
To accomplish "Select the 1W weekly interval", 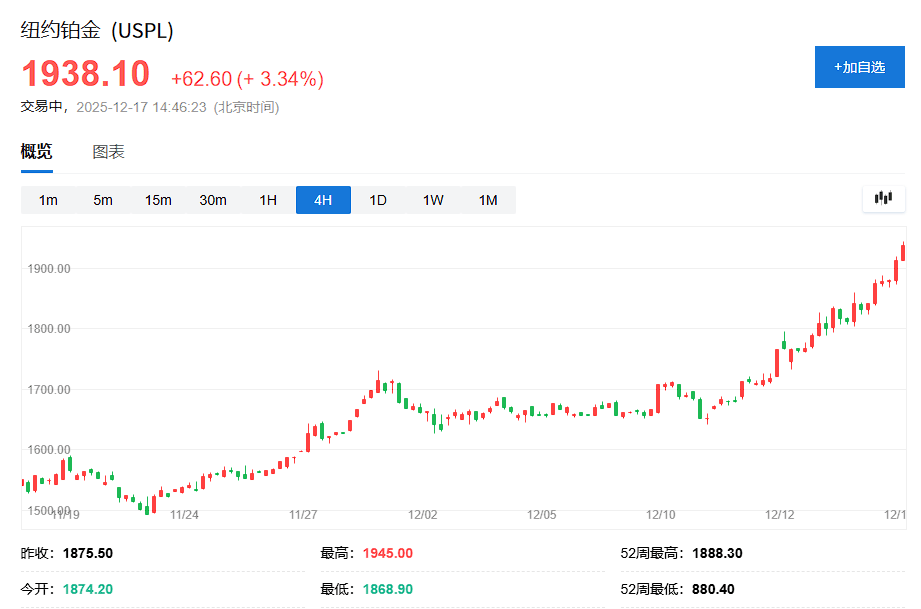I will click(433, 200).
